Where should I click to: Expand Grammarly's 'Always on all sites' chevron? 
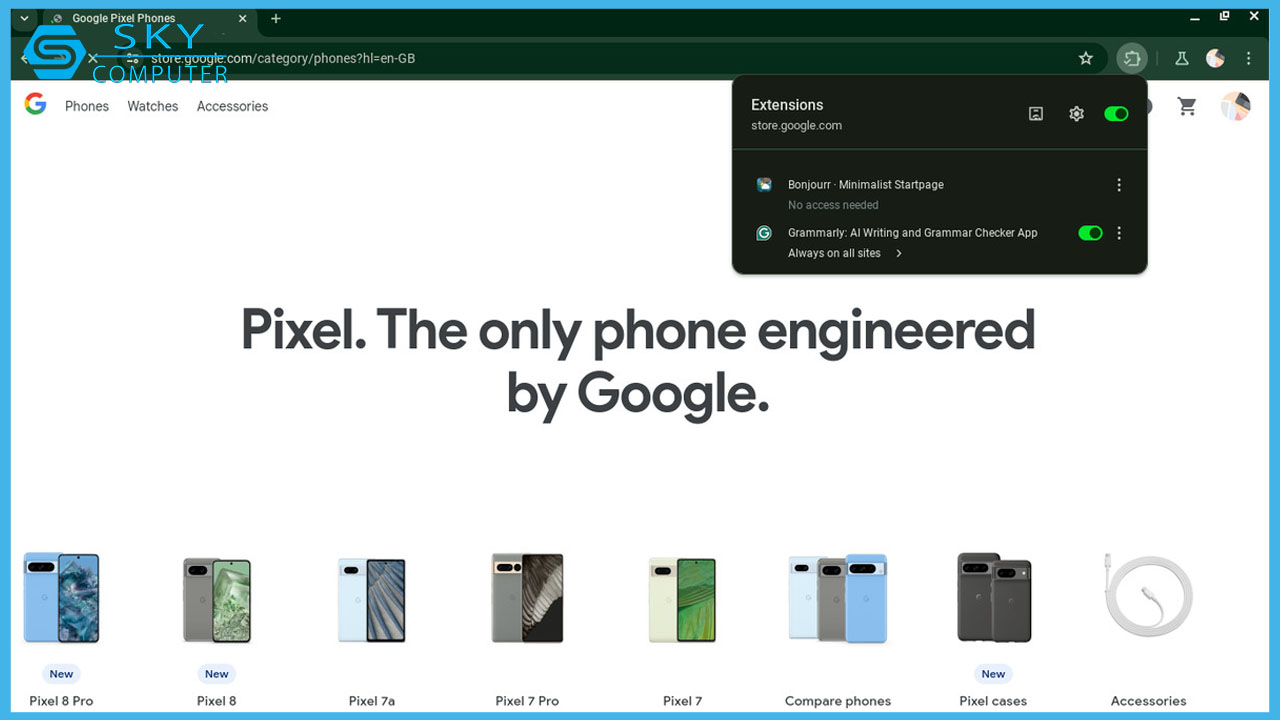point(898,253)
